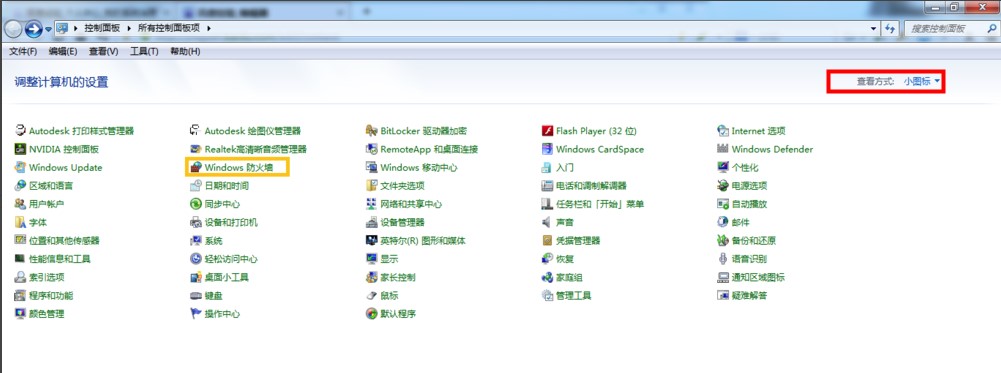Screen dimensions: 1001x373
Task: Click the Internet 选项 icon
Action: pos(723,131)
